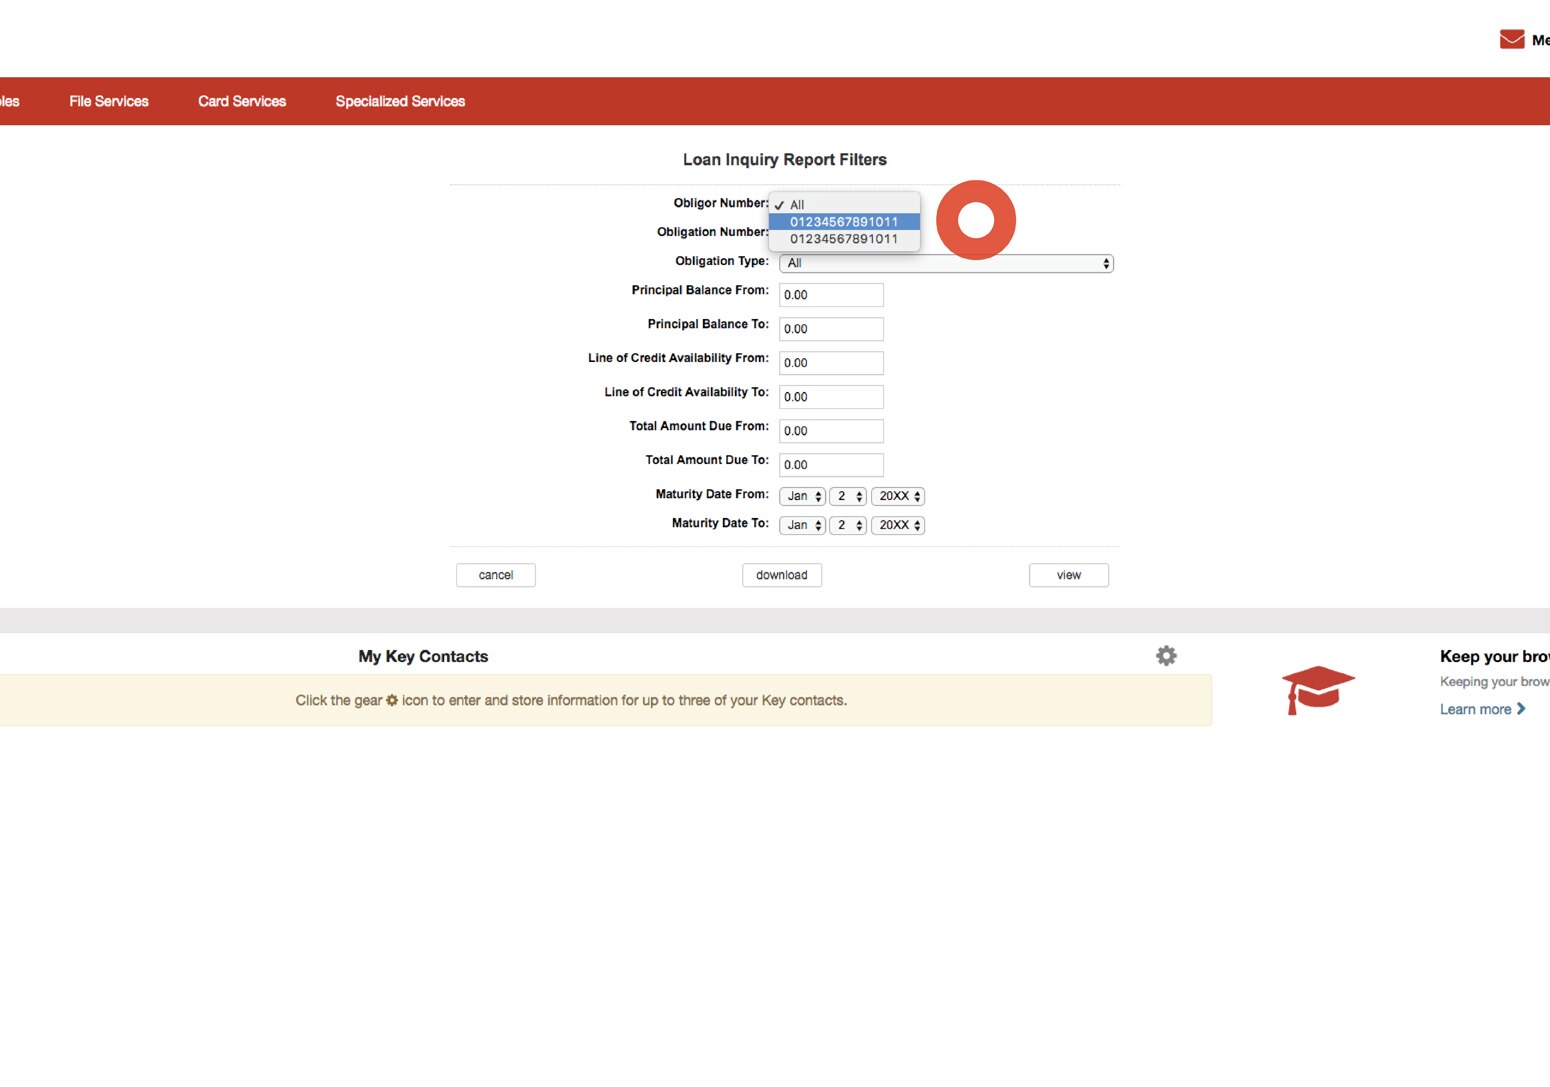Click the Principal Balance From input field
The image size is (1550, 1087).
point(831,294)
